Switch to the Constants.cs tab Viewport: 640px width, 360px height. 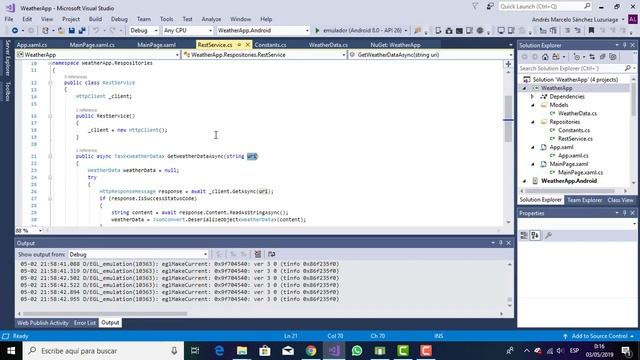[x=270, y=45]
